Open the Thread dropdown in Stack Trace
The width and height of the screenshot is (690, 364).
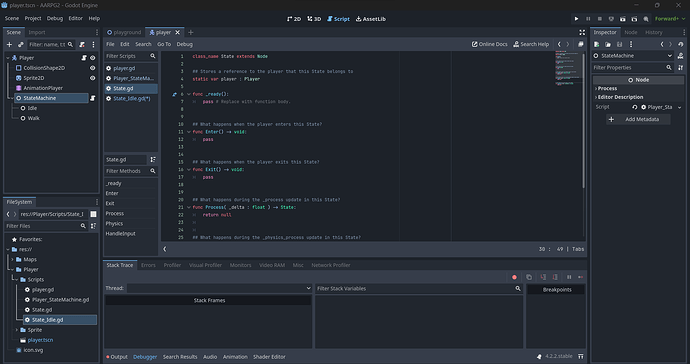click(x=219, y=288)
